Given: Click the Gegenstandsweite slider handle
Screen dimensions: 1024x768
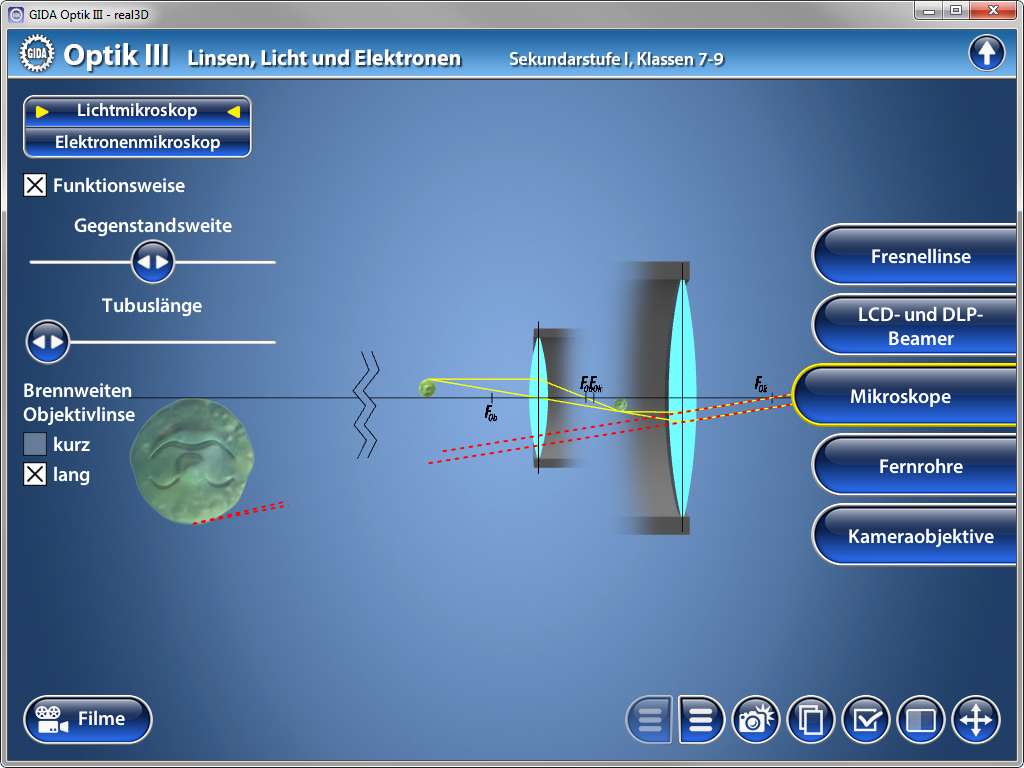Looking at the screenshot, I should (153, 262).
